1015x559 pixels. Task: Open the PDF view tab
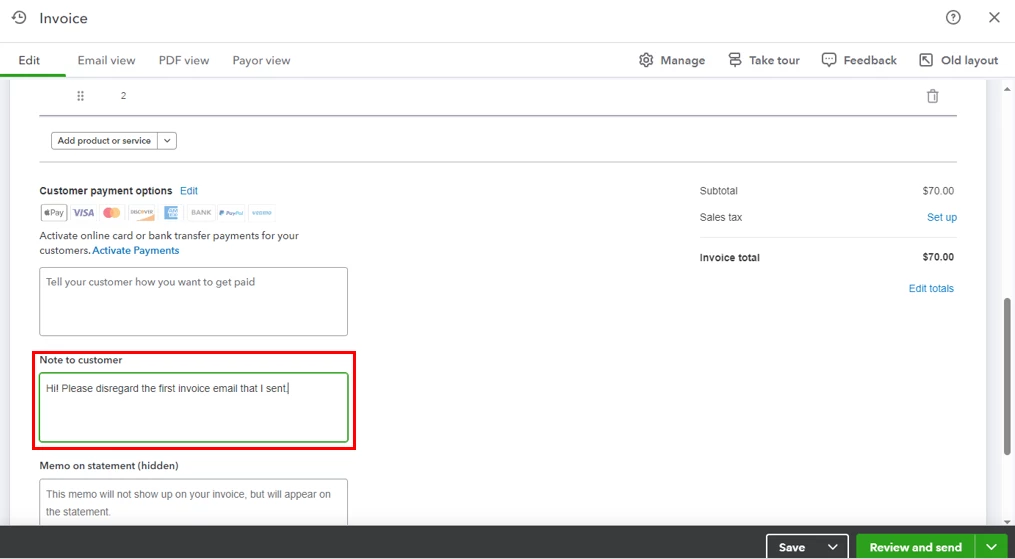click(x=184, y=60)
